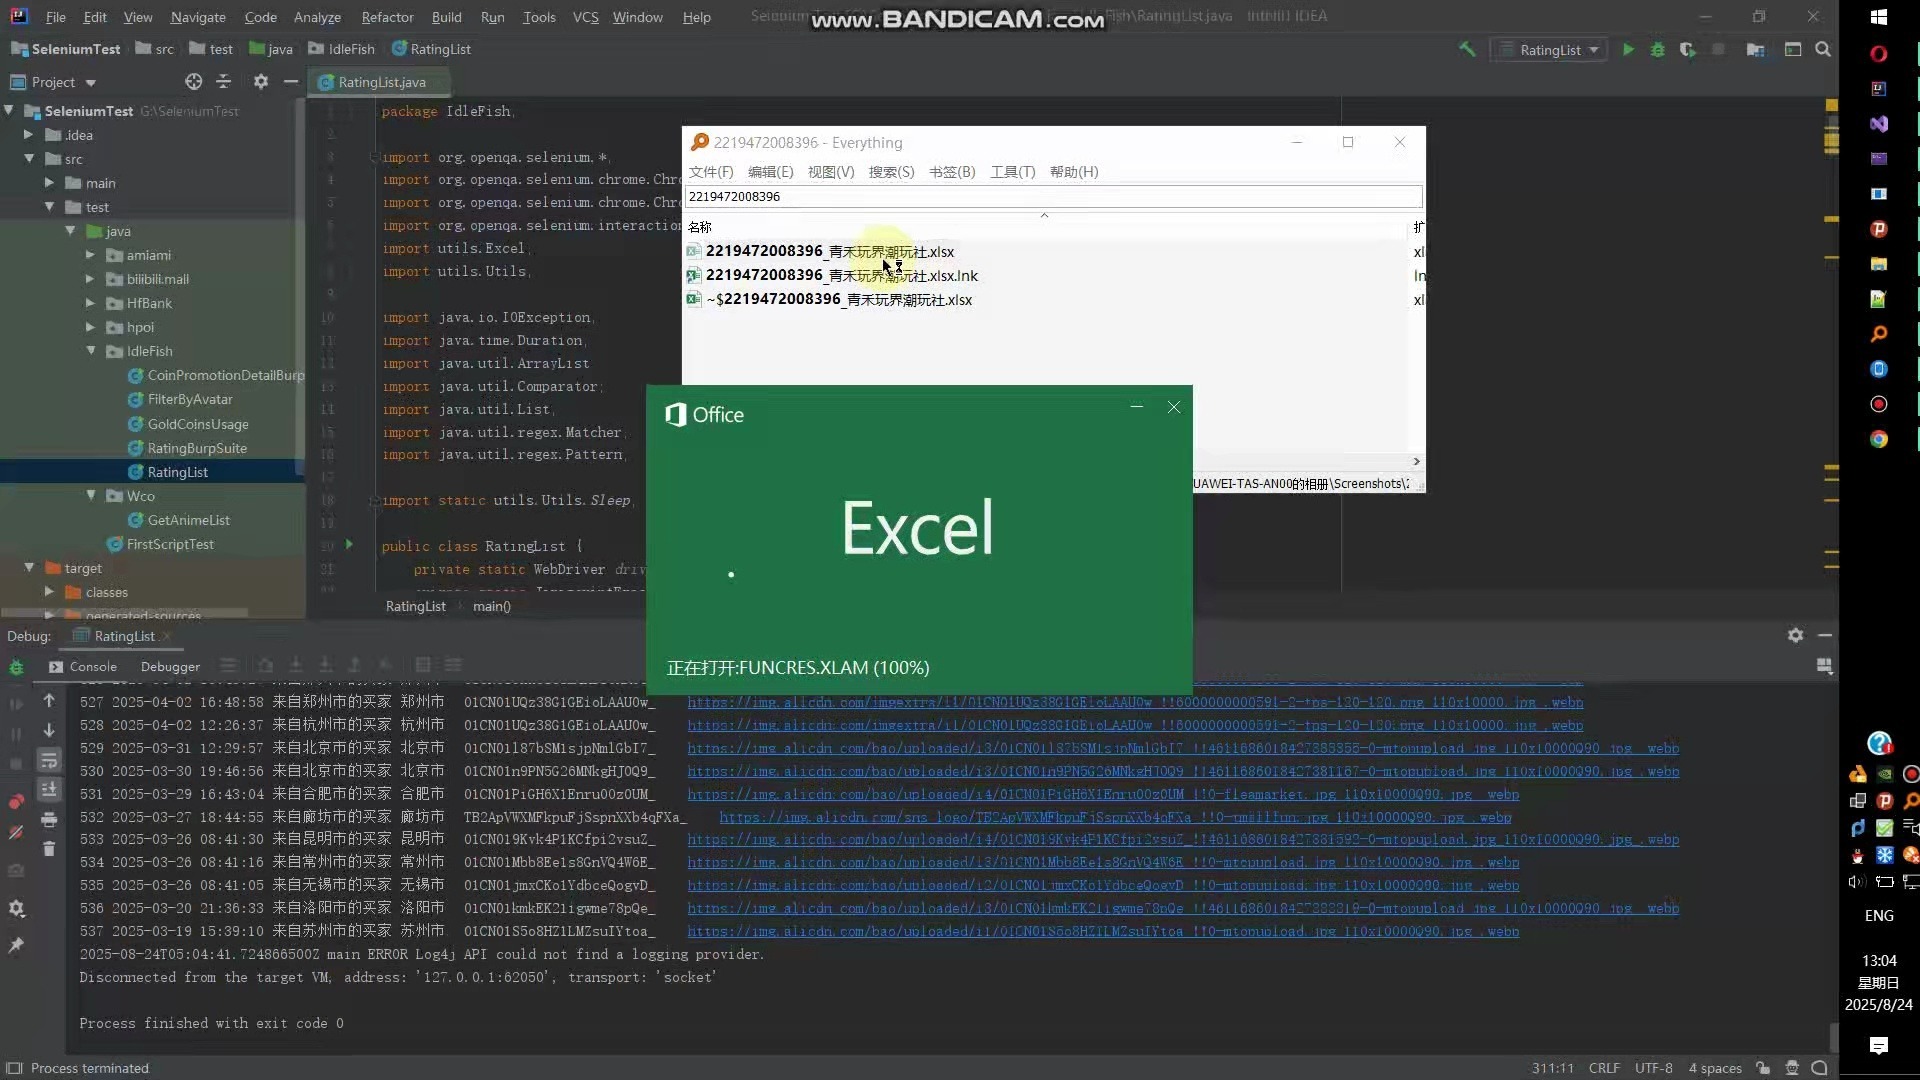This screenshot has height=1080, width=1920.
Task: Click the locate-file target icon in Project panel
Action: click(193, 82)
